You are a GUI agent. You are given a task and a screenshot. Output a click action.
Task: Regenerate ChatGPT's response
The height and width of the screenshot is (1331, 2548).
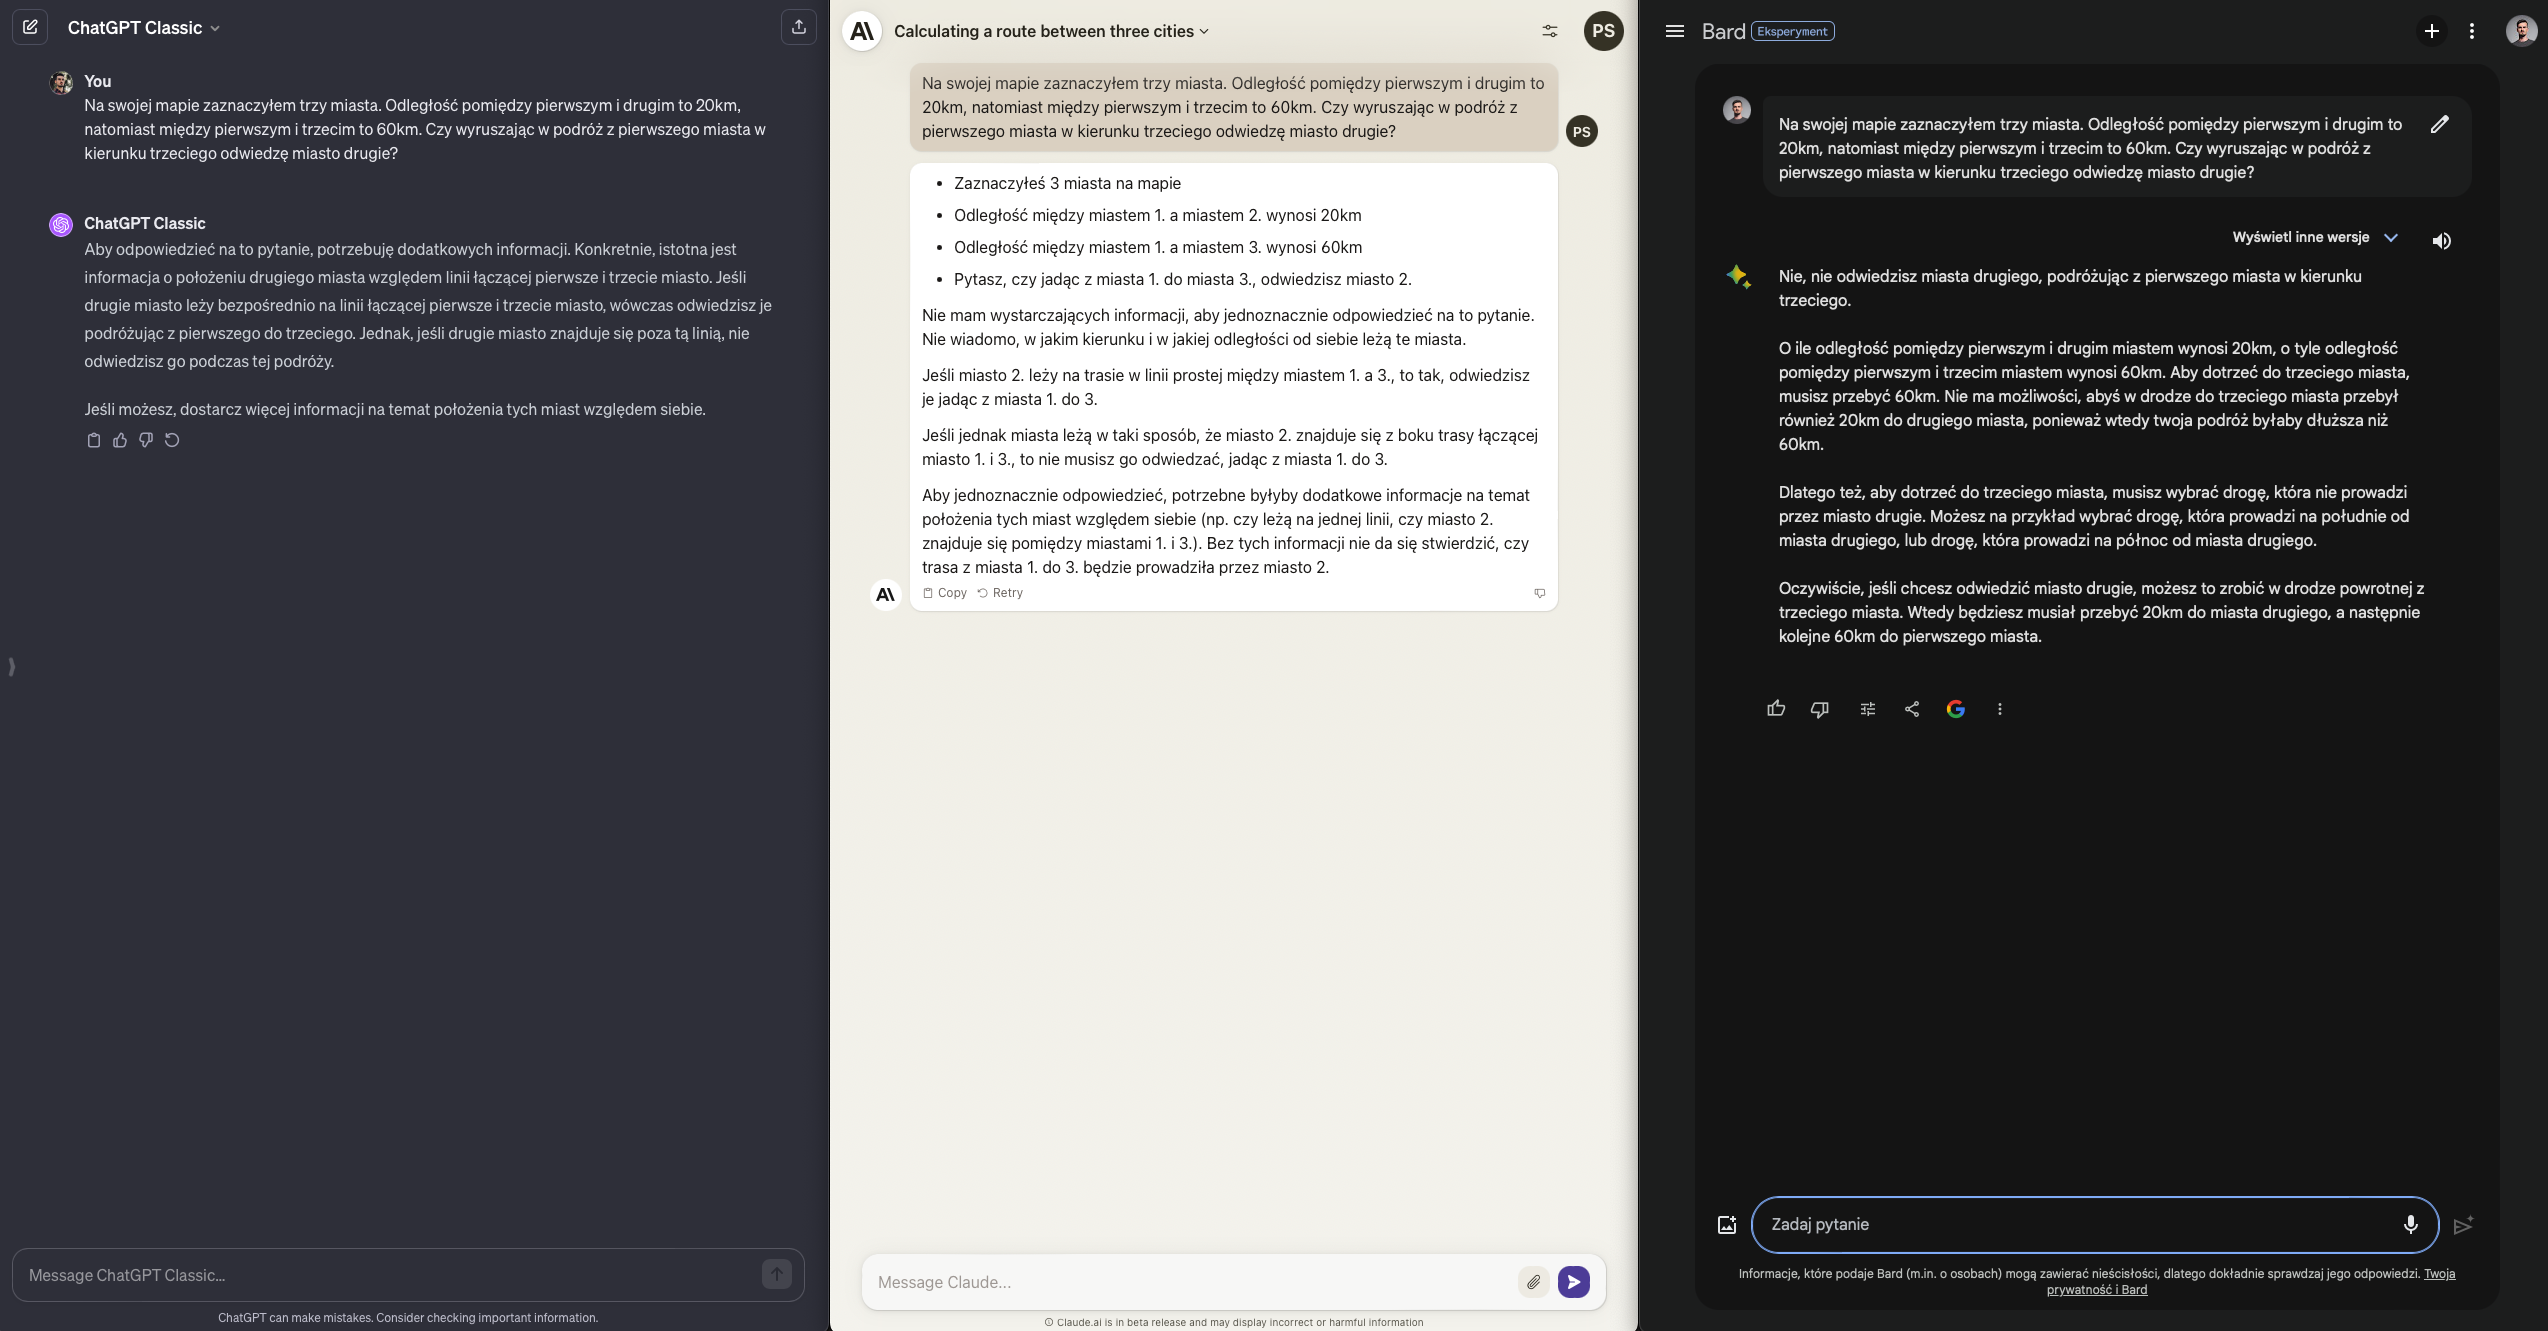click(172, 440)
